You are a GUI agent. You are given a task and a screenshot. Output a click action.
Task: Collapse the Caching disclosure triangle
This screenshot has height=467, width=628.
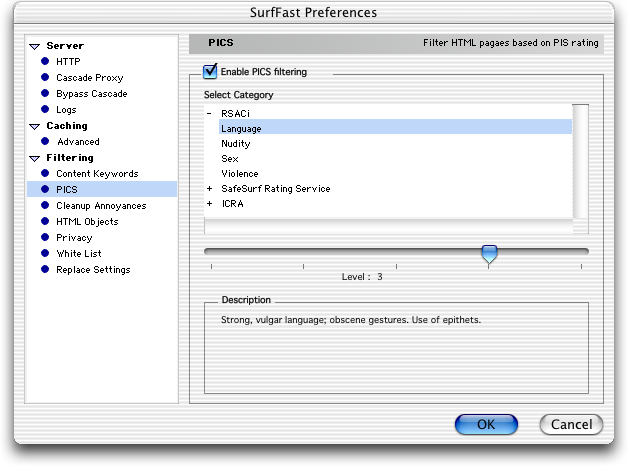[x=35, y=127]
